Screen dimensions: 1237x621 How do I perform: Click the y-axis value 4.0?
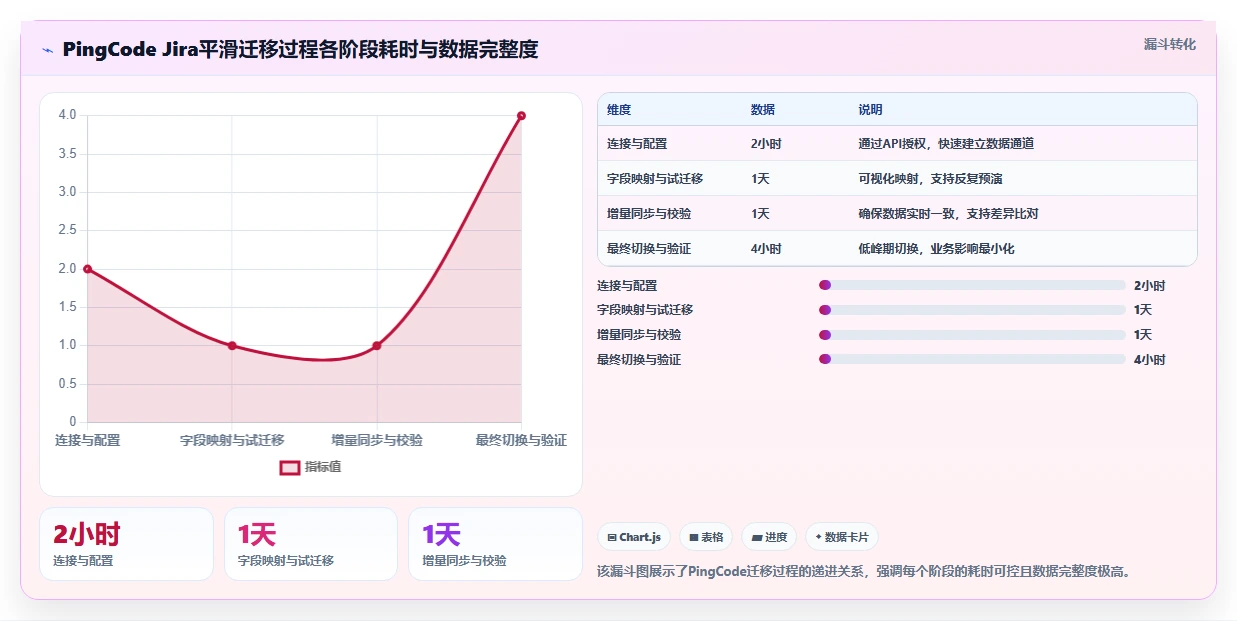[x=67, y=115]
